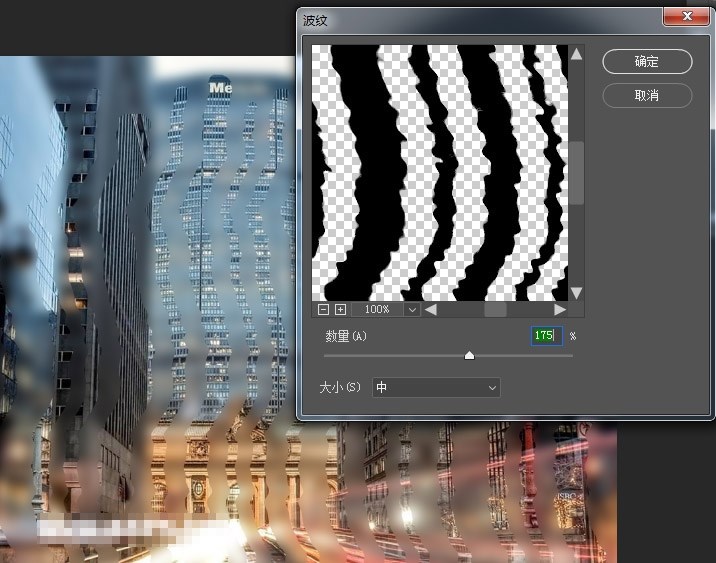Viewport: 716px width, 563px height.
Task: Click preview scroll down arrow
Action: click(x=576, y=292)
